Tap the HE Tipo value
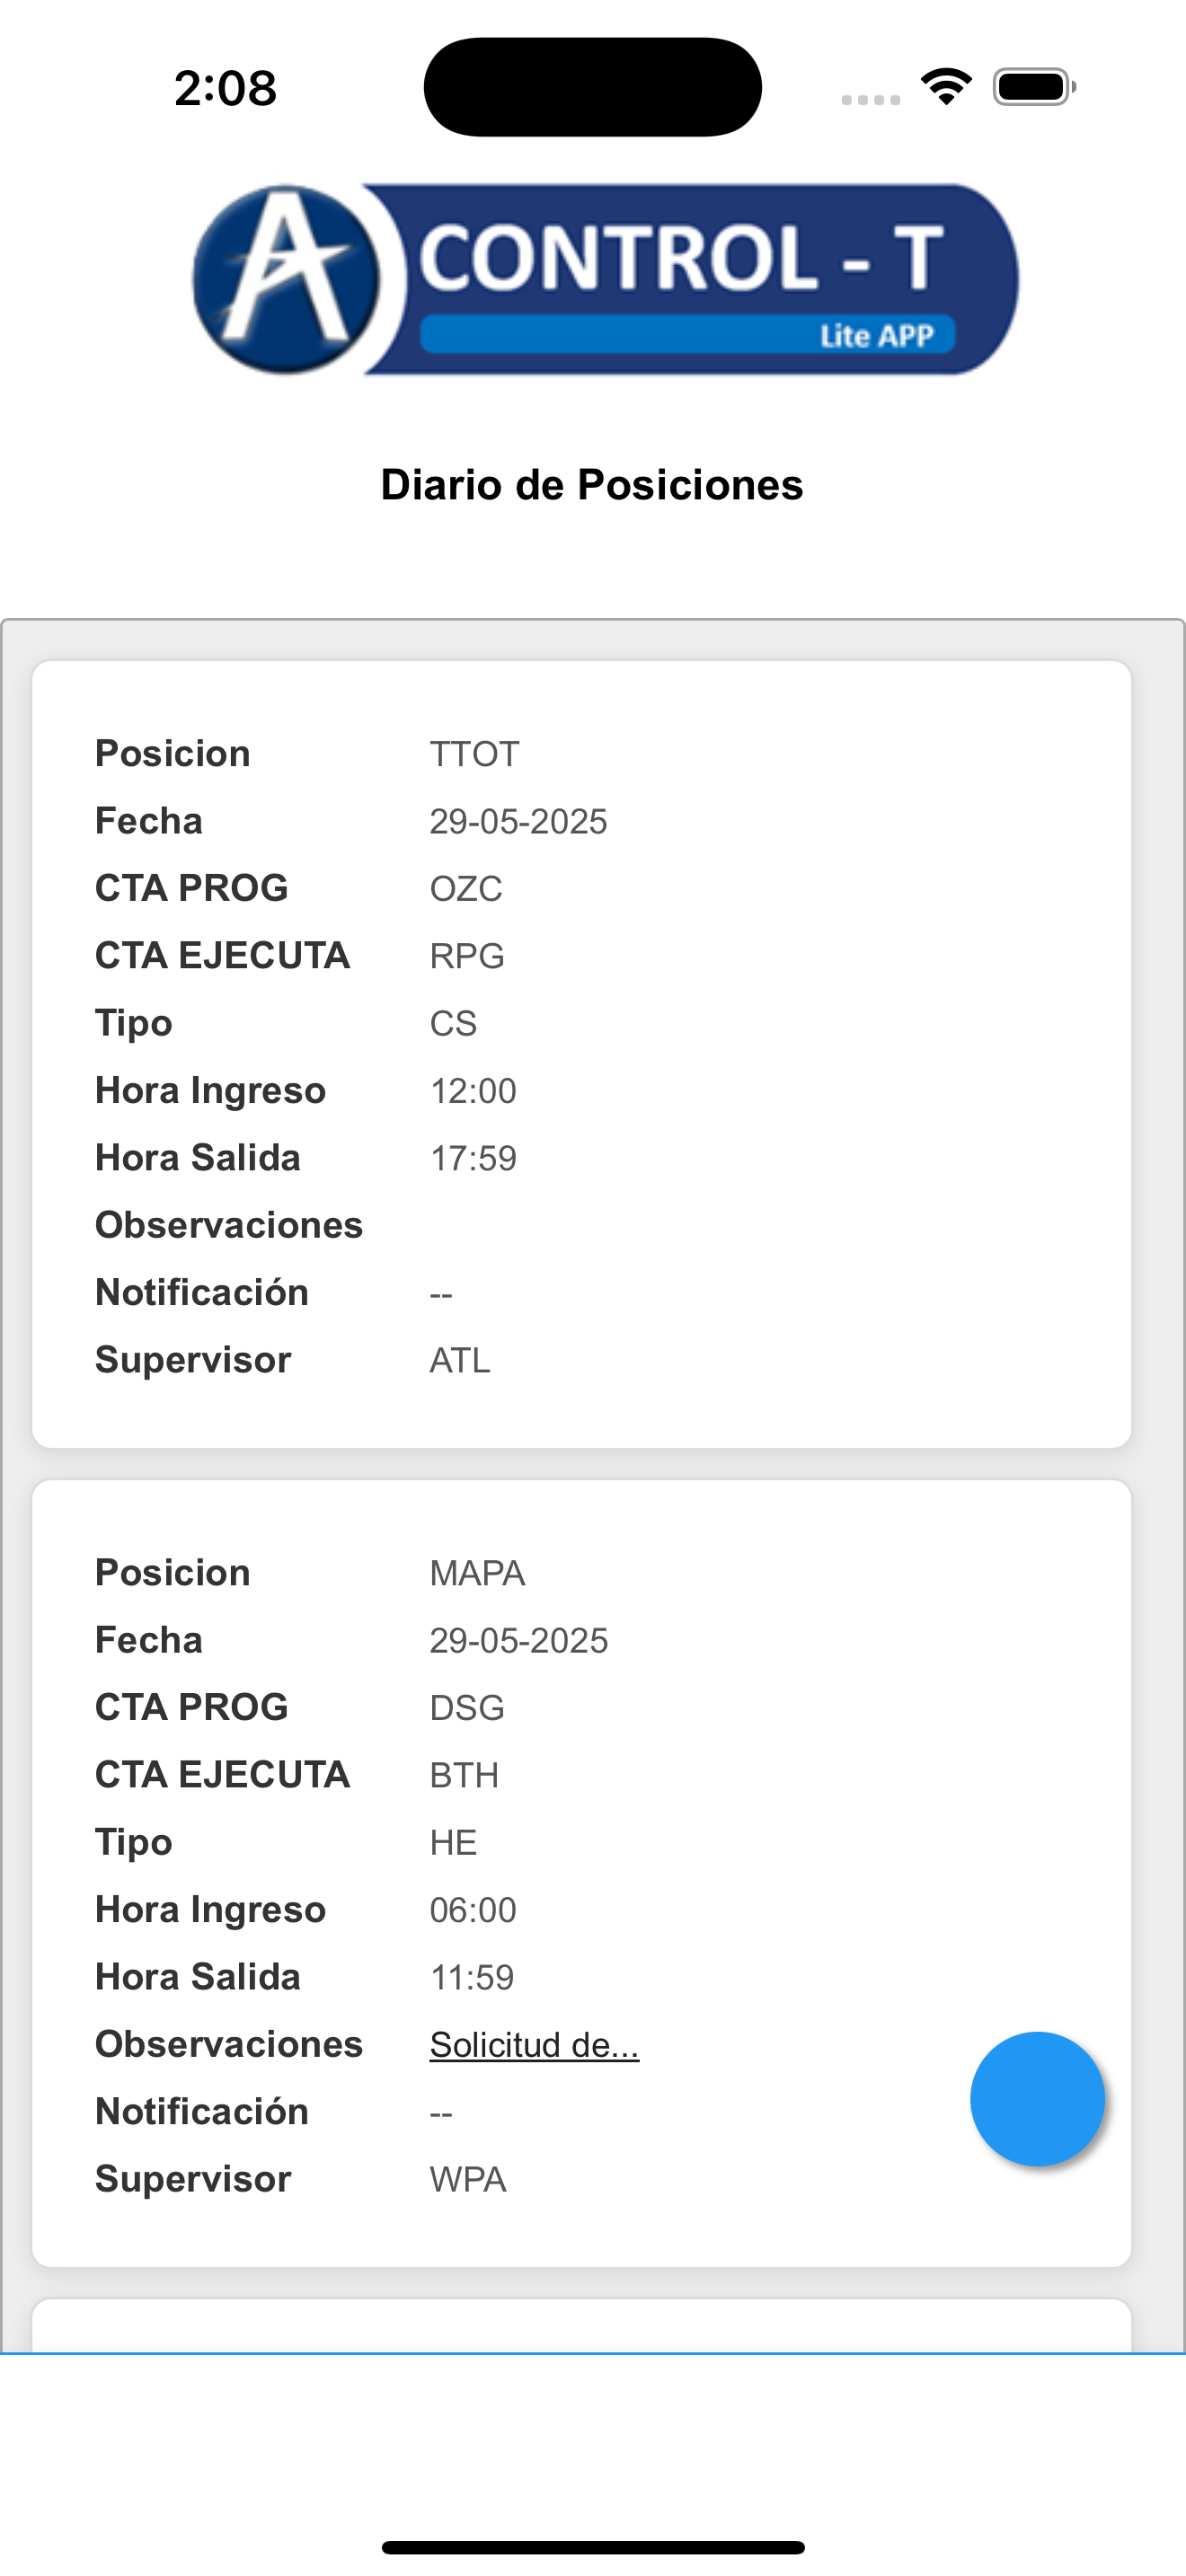Viewport: 1186px width, 2576px height. (x=453, y=1842)
